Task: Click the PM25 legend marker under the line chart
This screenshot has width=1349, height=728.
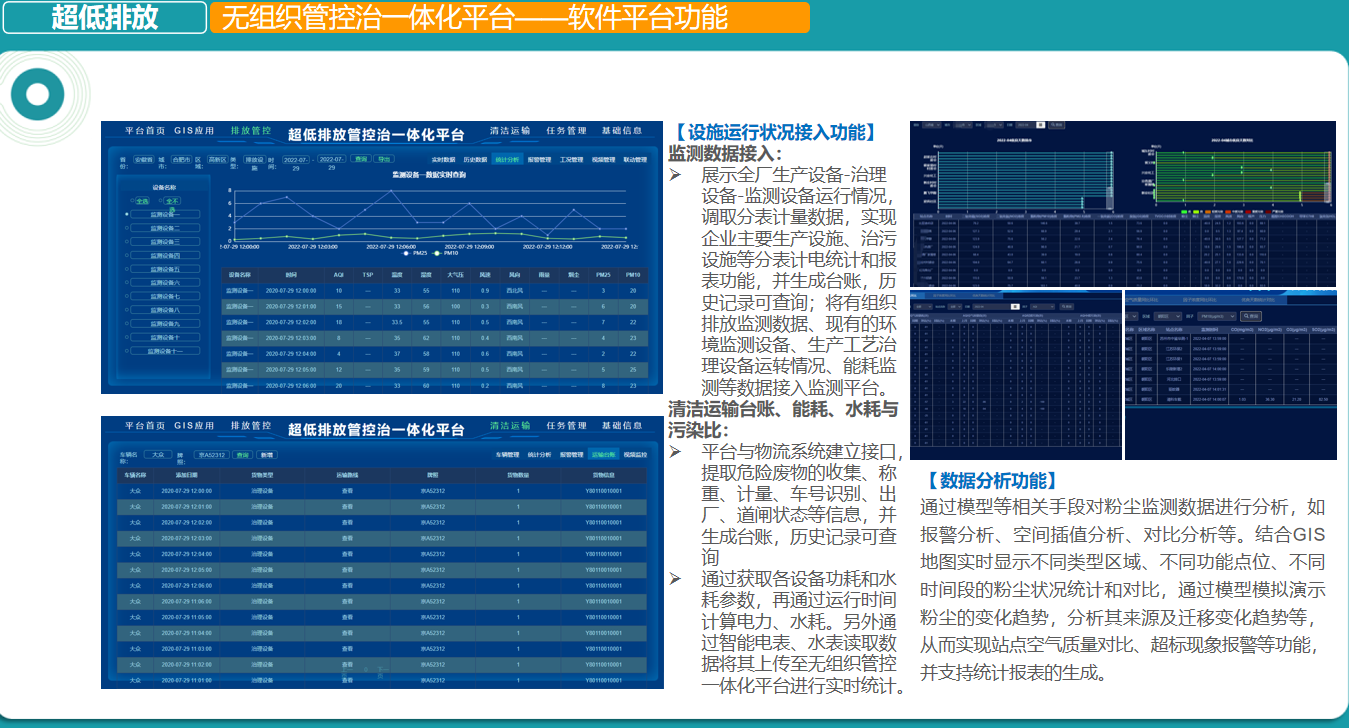Action: [x=406, y=253]
